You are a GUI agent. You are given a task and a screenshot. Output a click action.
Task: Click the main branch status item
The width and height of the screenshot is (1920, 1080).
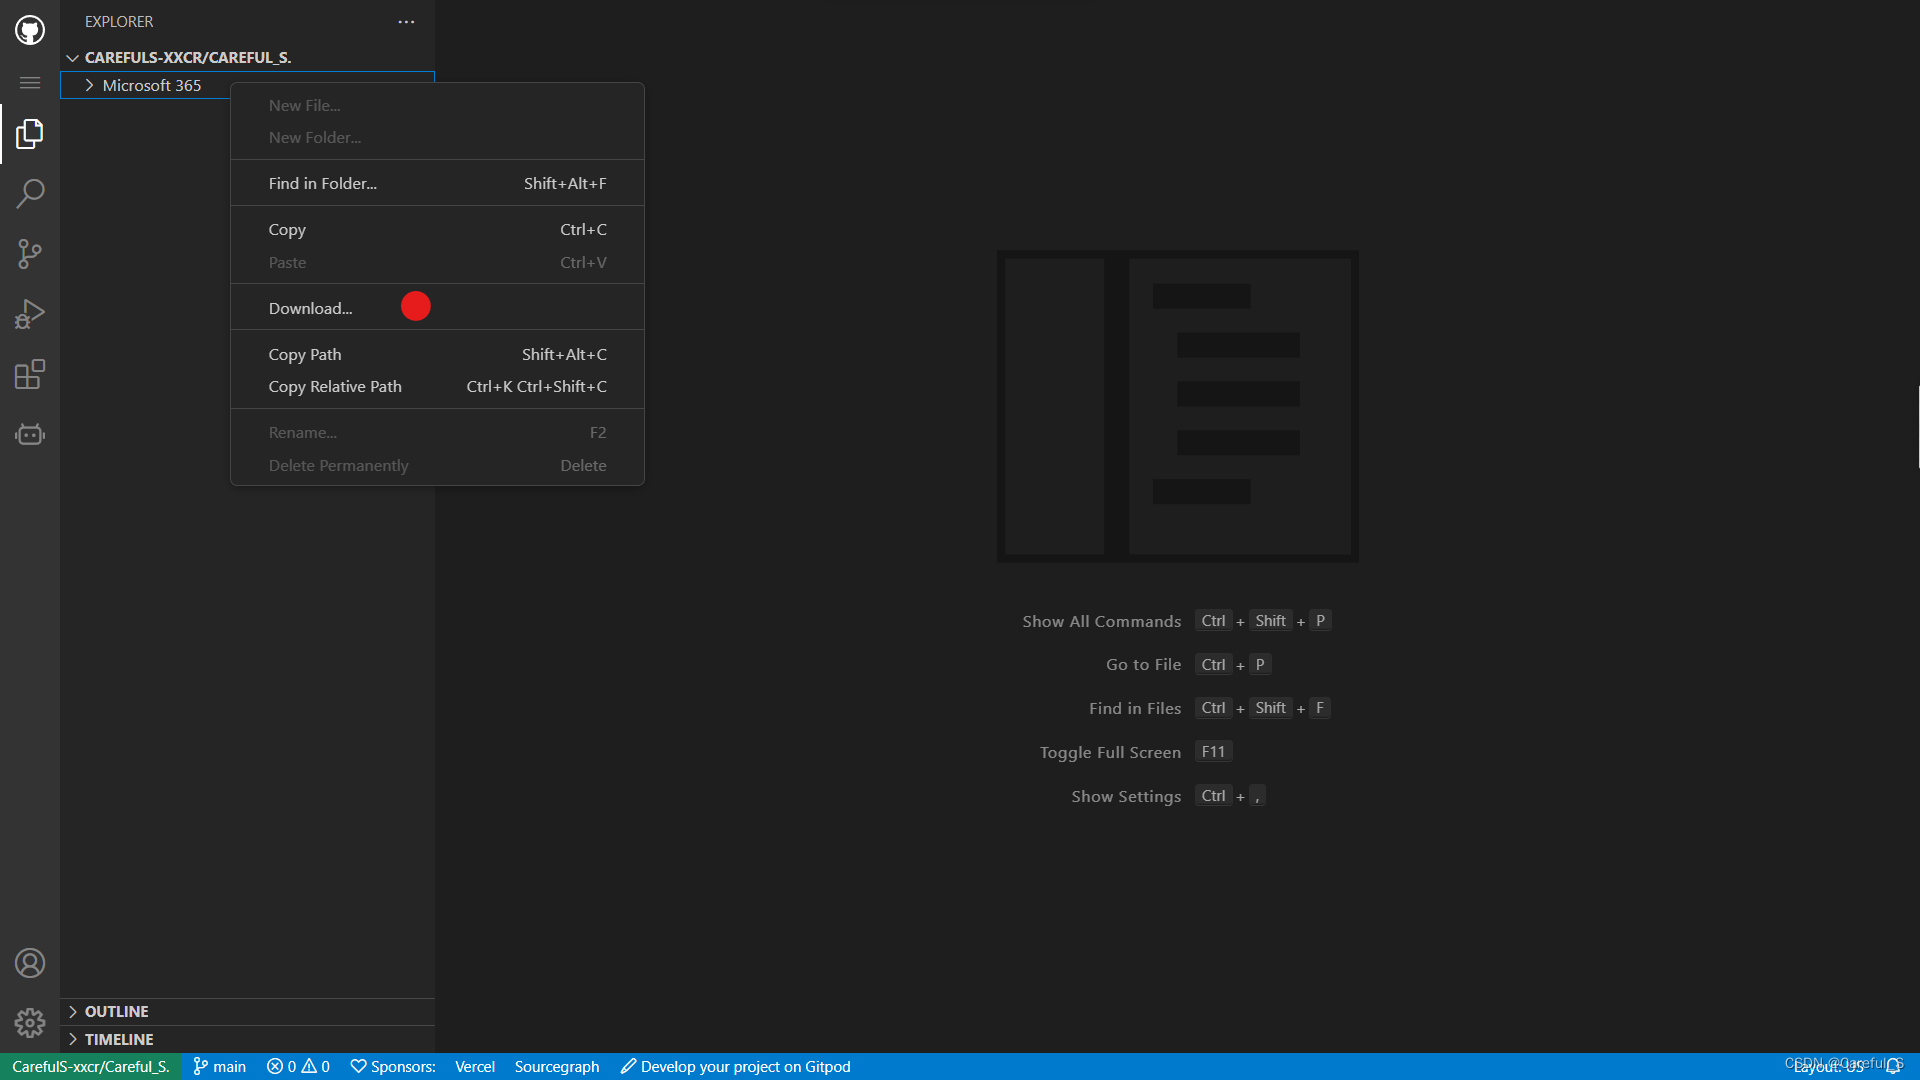pos(220,1067)
